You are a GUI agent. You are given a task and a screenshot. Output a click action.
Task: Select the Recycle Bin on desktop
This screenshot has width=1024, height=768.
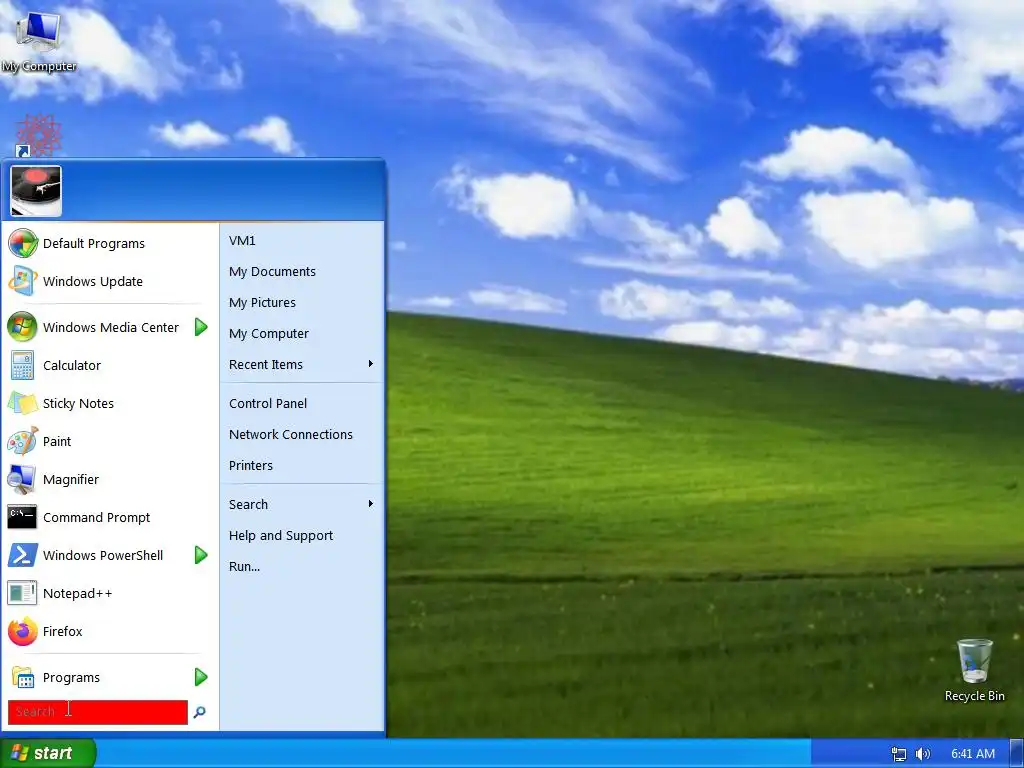tap(975, 670)
